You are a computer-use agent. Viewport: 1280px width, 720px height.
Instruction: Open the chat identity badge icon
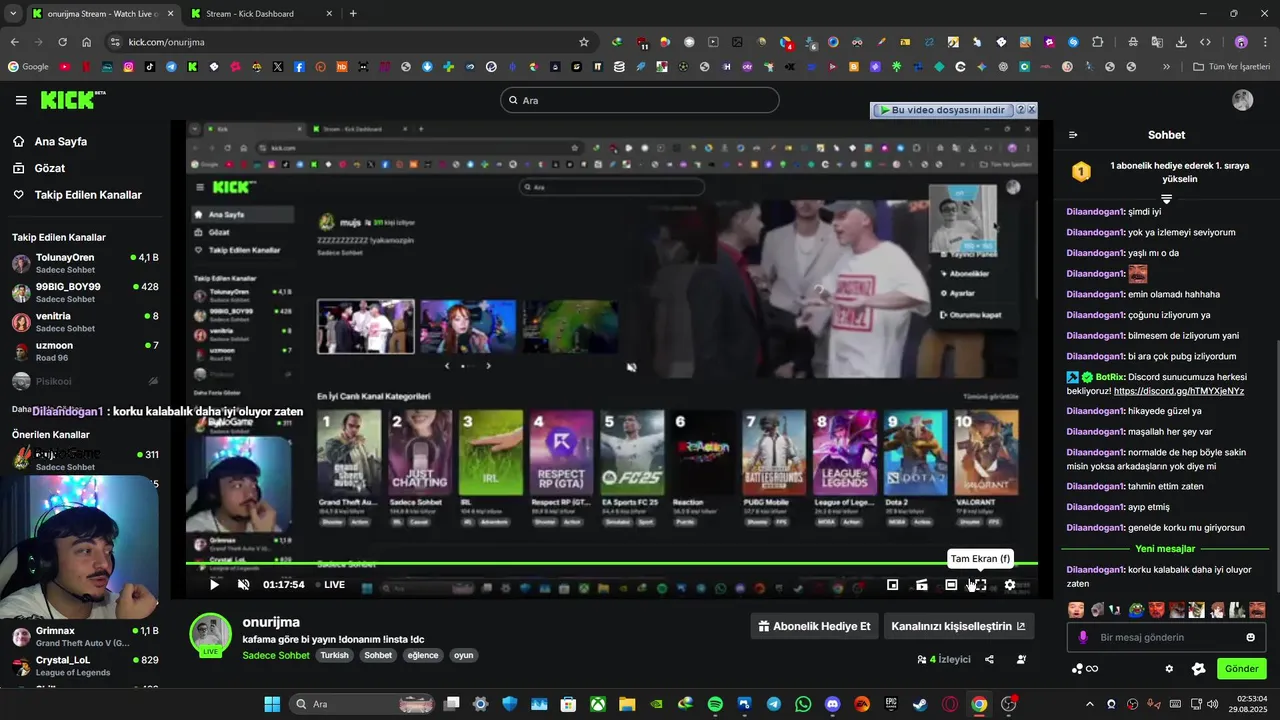(1199, 669)
